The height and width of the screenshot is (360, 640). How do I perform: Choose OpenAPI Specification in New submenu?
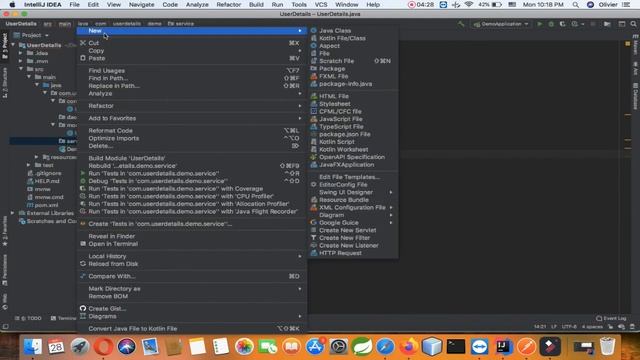click(353, 157)
